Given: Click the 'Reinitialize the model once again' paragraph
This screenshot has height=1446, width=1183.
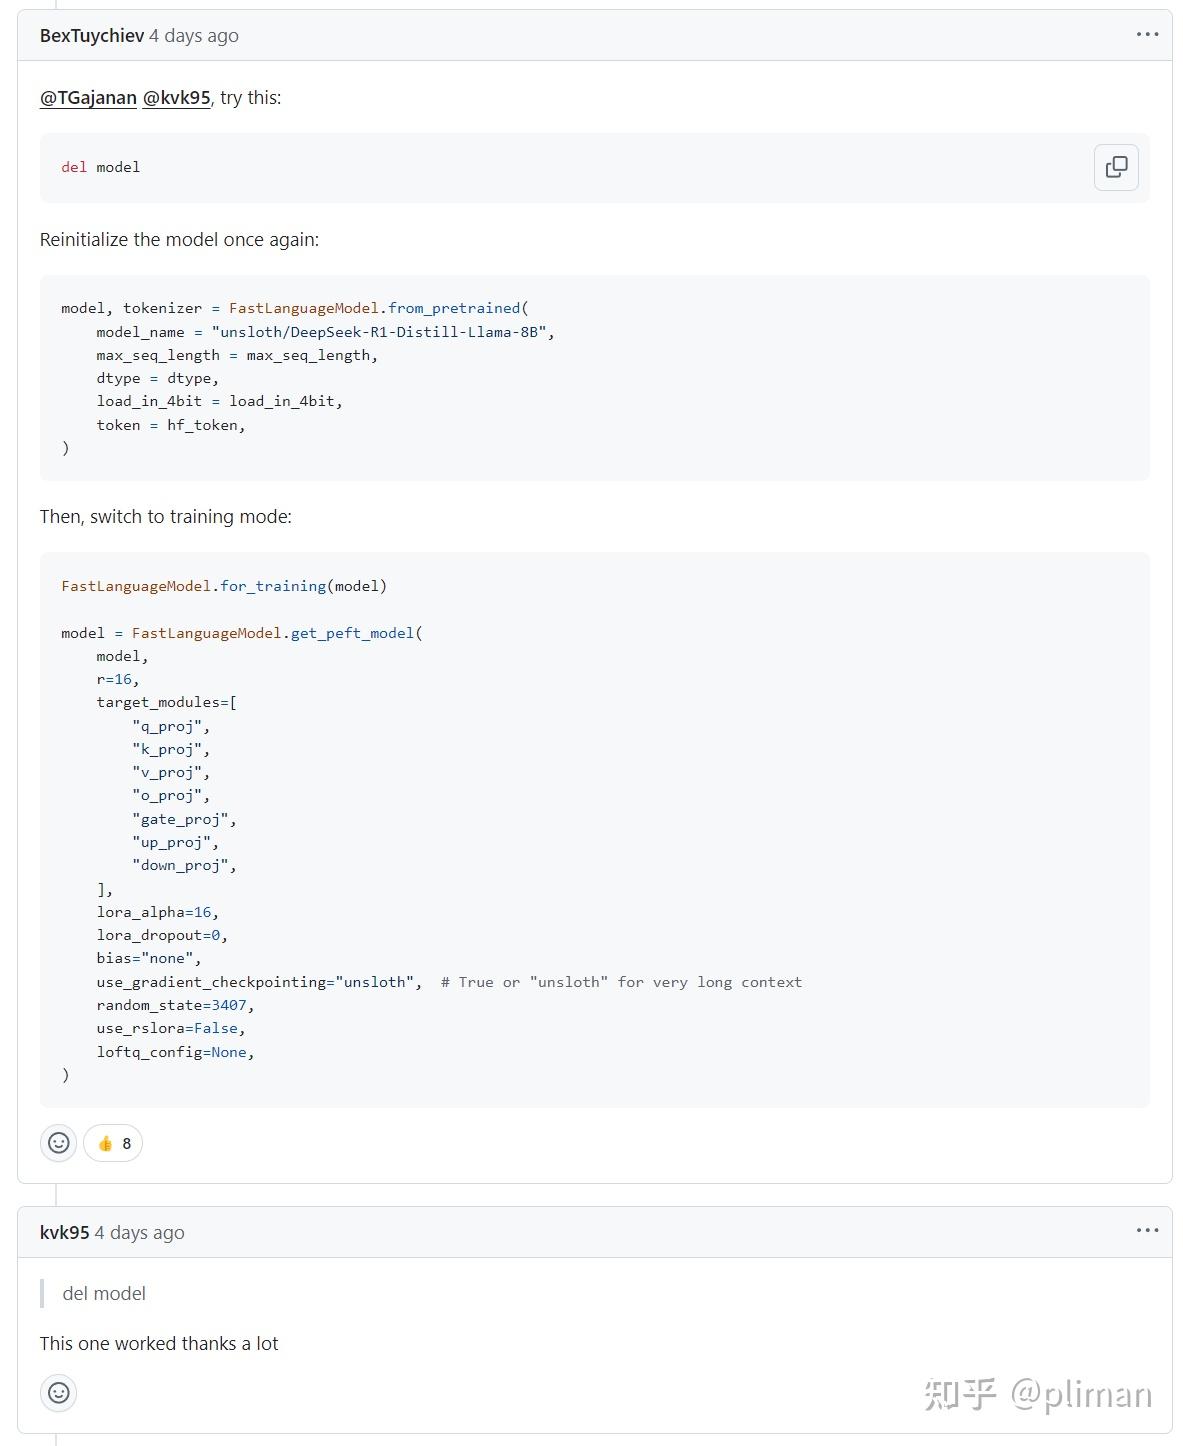Looking at the screenshot, I should coord(180,240).
